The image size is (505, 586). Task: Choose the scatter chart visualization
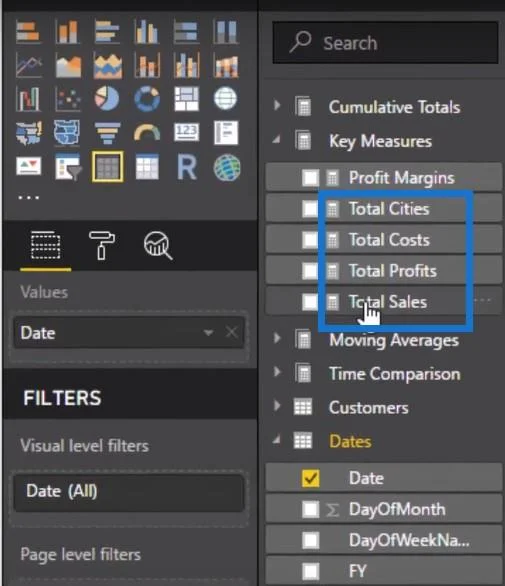coord(68,99)
